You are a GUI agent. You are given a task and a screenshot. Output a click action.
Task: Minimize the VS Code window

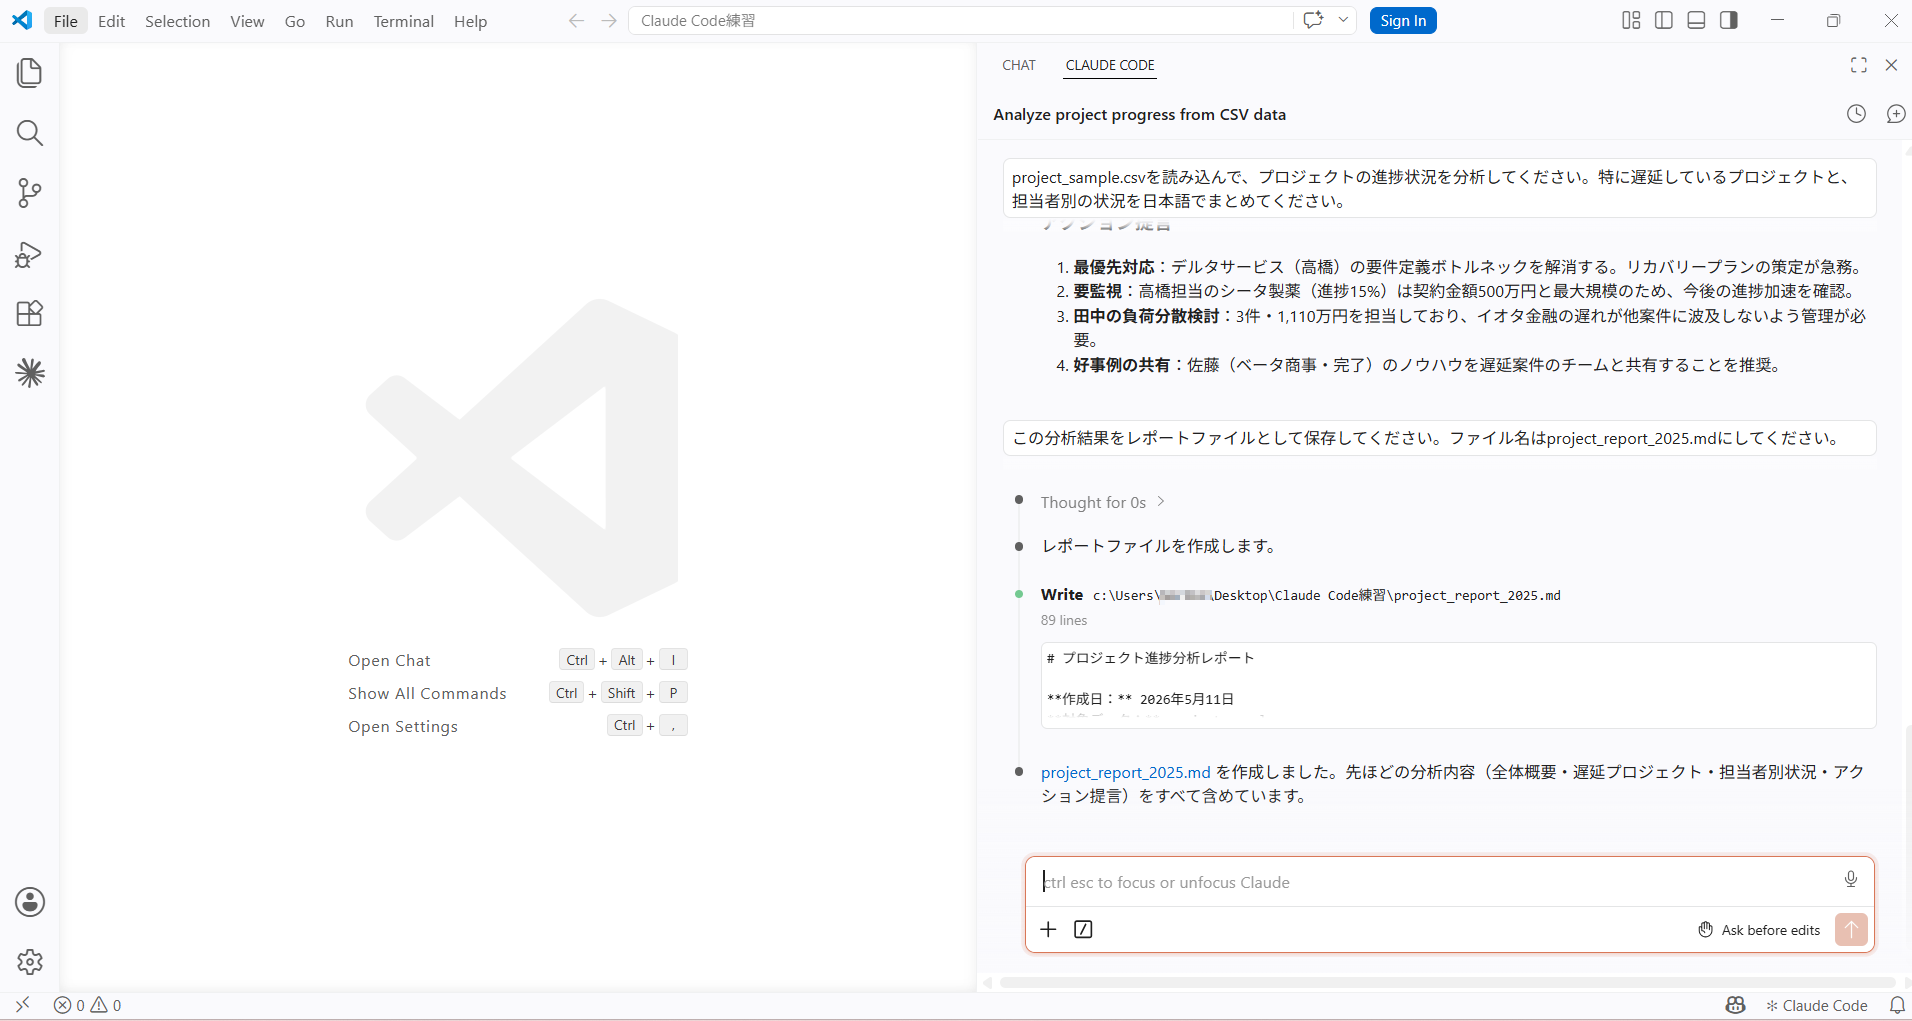(1777, 20)
